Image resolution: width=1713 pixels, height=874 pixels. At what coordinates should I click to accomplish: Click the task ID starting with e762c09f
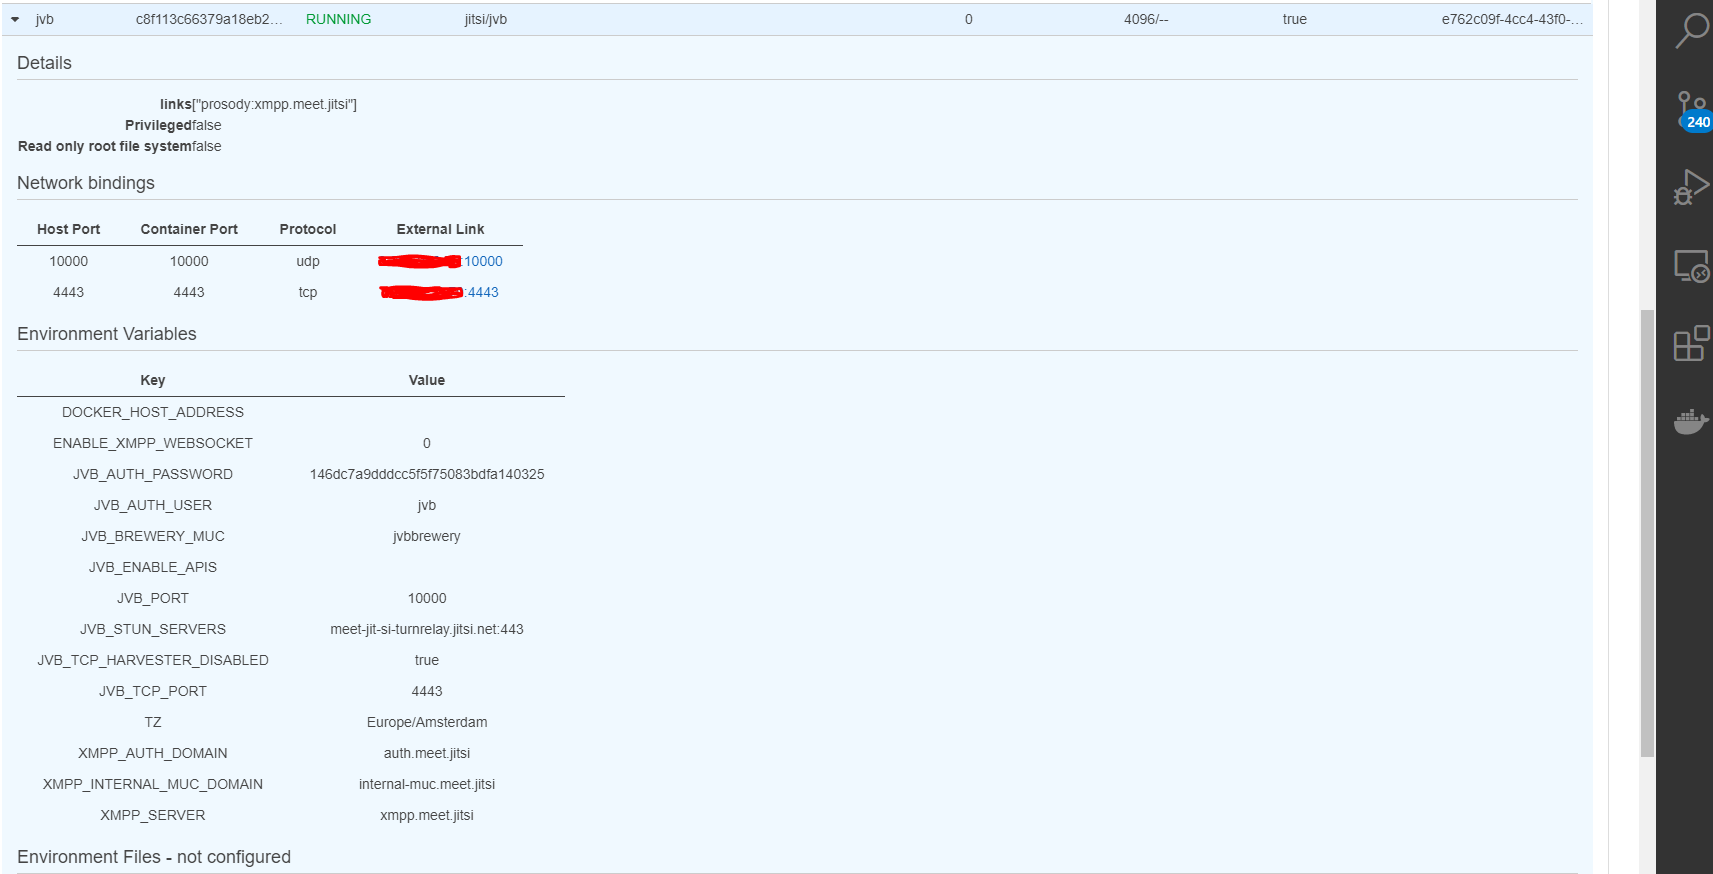tap(1512, 20)
